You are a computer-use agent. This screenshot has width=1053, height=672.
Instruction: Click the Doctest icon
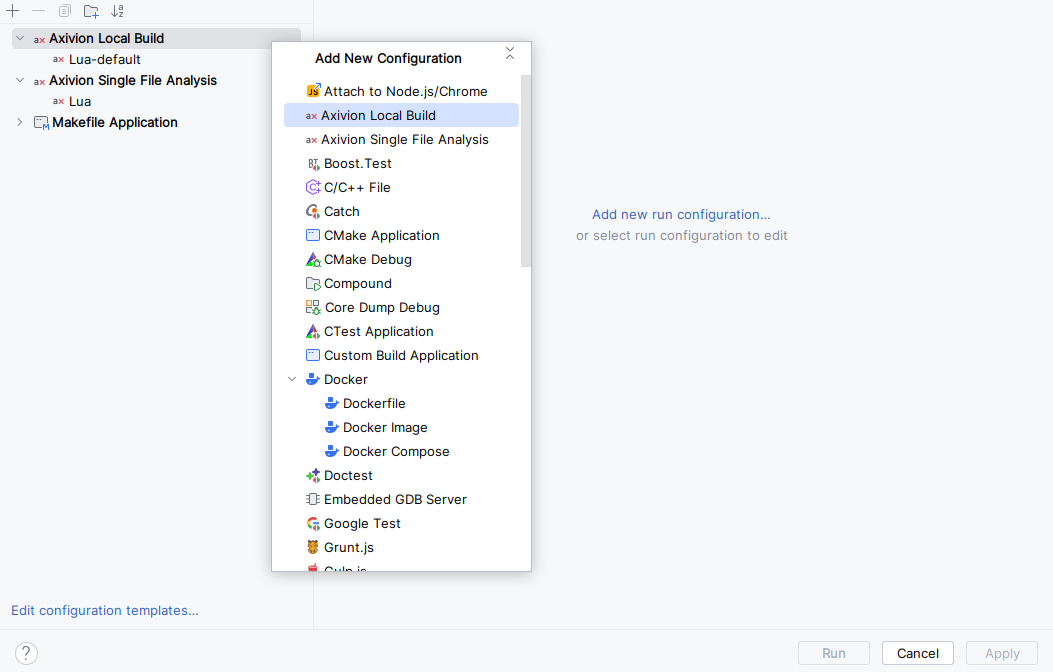313,475
